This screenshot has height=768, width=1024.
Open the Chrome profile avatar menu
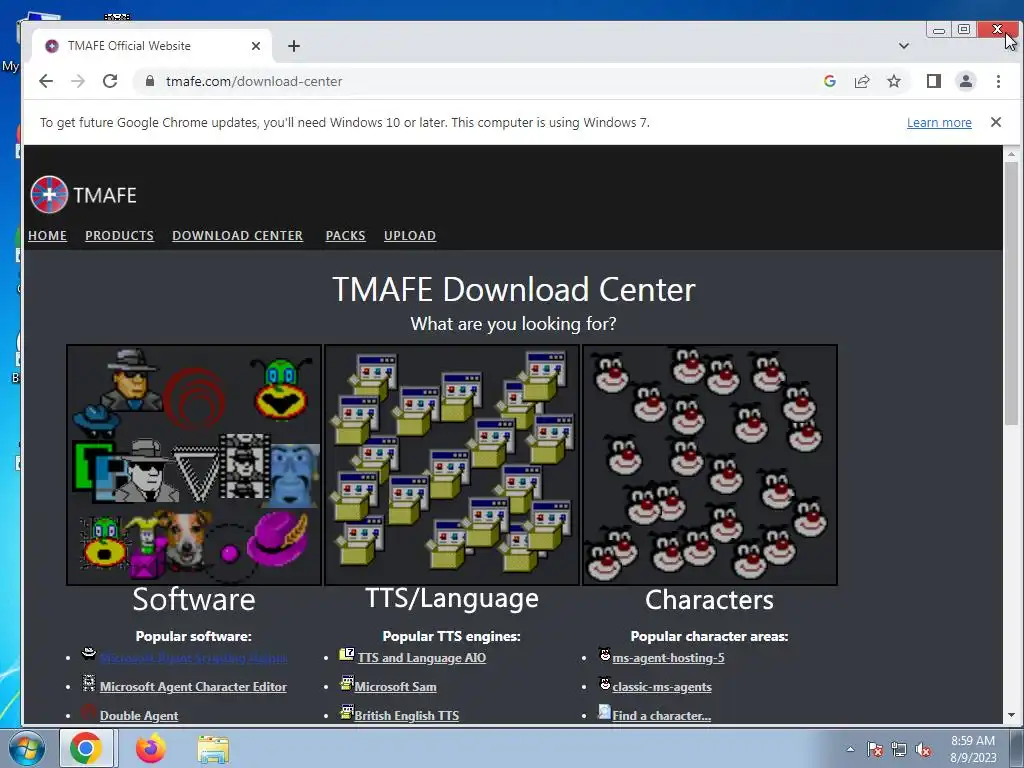pyautogui.click(x=966, y=81)
